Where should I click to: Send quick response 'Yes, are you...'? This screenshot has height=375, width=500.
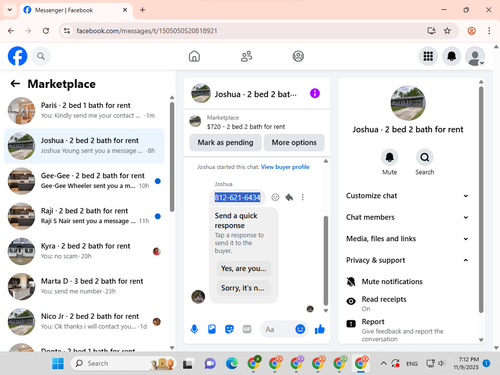(x=244, y=268)
